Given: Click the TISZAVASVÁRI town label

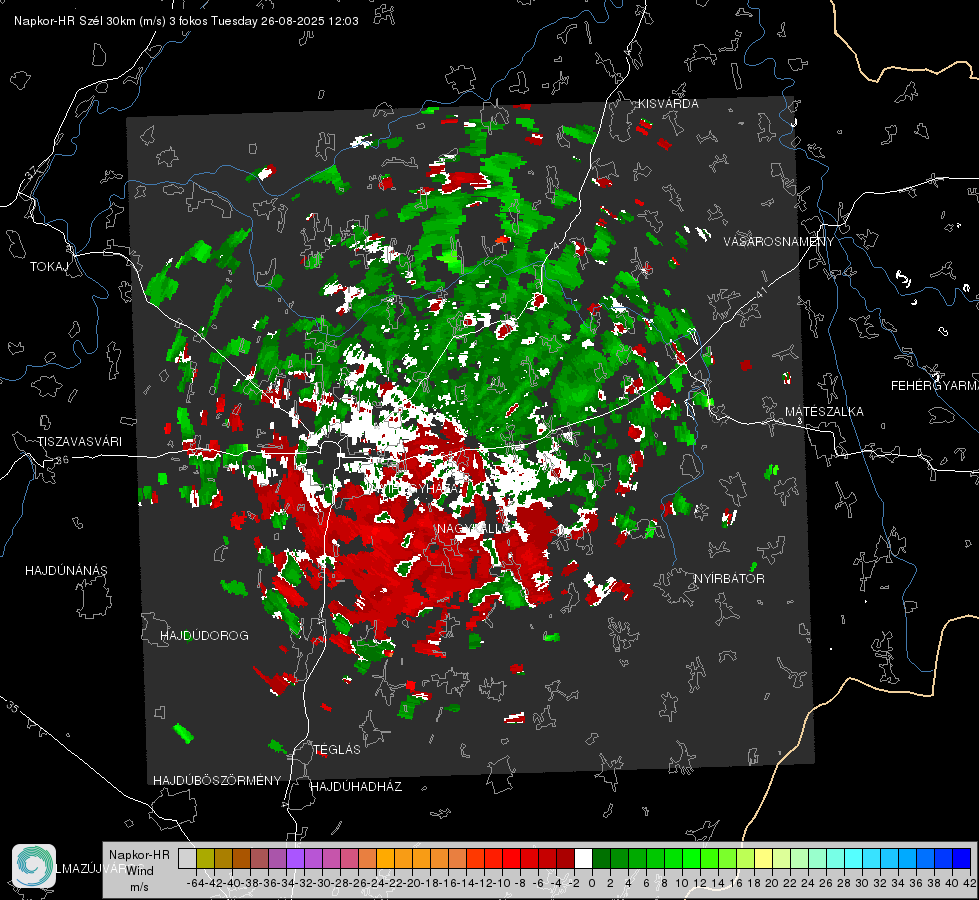Looking at the screenshot, I should click(x=79, y=442).
